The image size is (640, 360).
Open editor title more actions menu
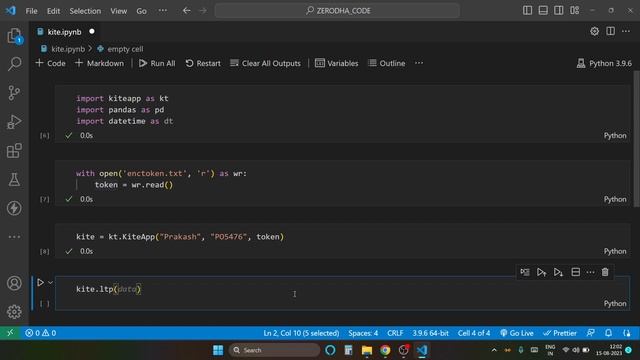point(626,31)
